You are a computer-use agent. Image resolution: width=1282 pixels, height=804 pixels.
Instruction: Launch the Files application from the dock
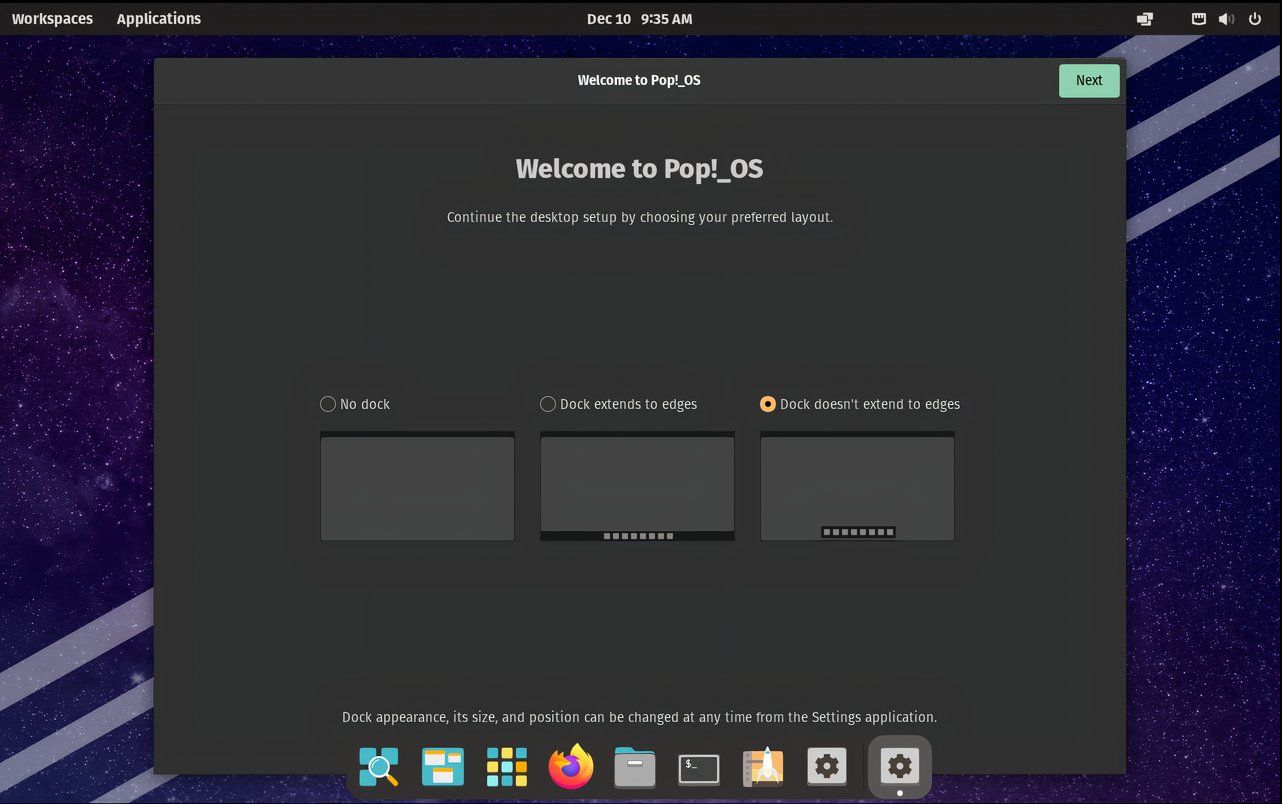tap(634, 767)
